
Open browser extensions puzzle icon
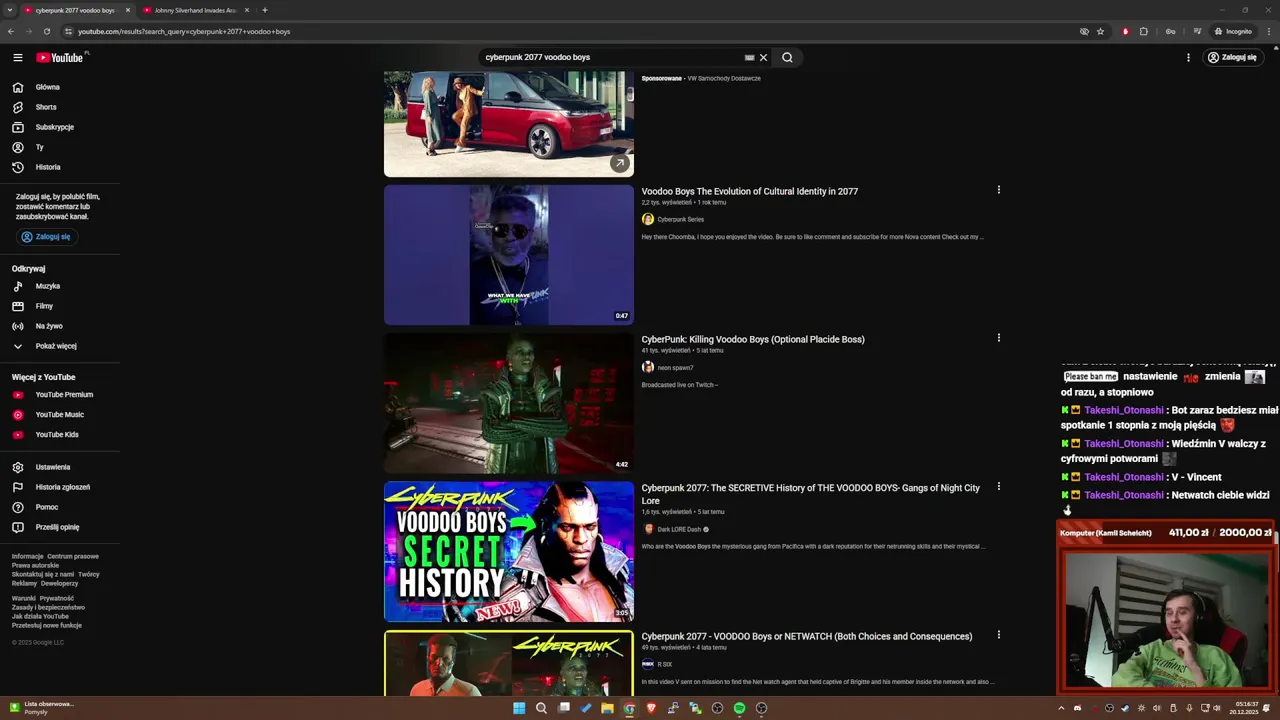point(1144,31)
